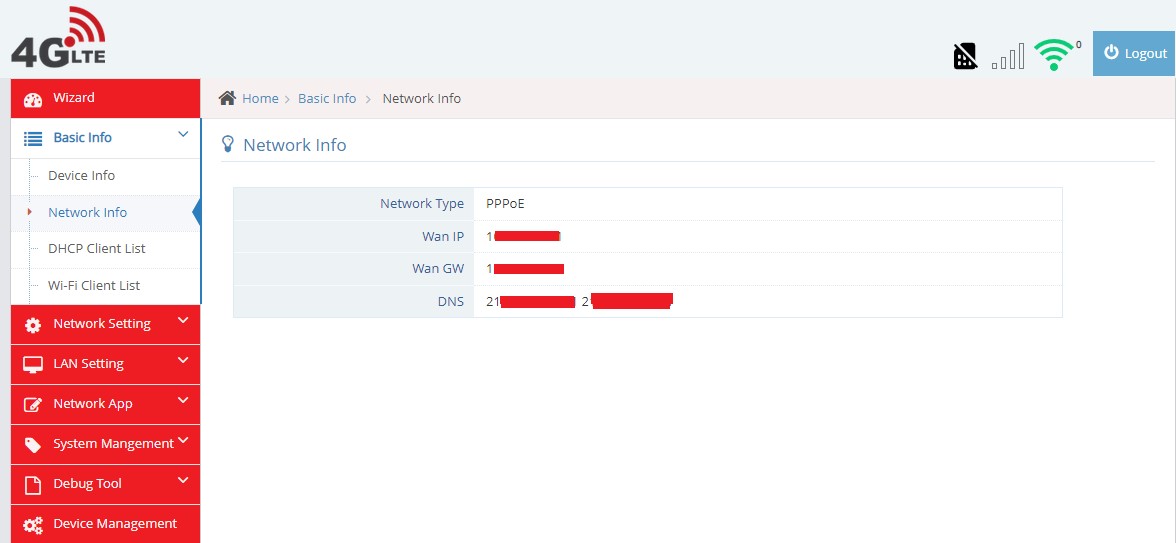The image size is (1176, 543).
Task: Click the Wizard dashboard icon
Action: coord(33,99)
